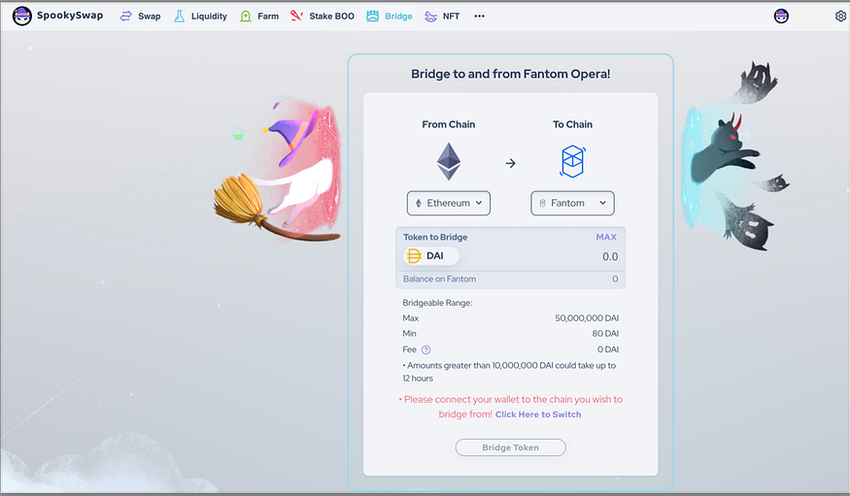
Task: Click the Bridgeable Range label
Action: pos(437,302)
